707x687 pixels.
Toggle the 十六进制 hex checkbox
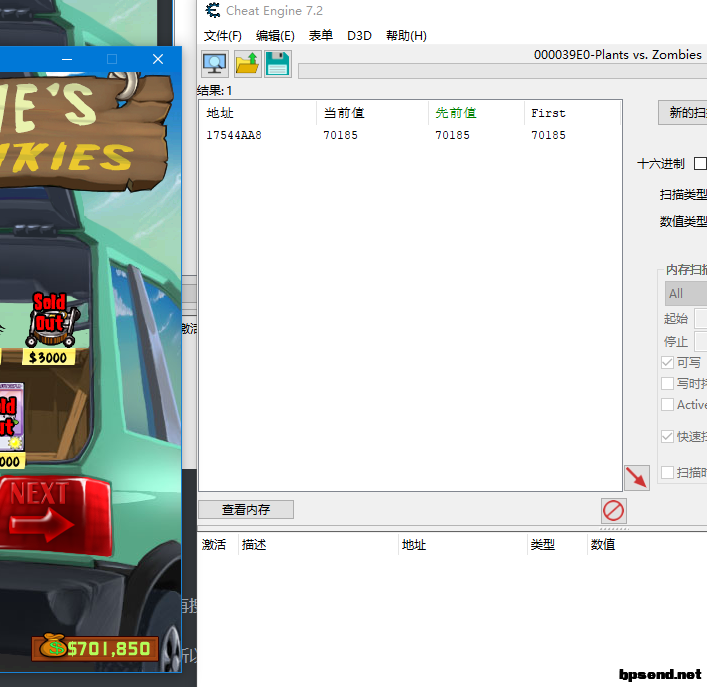pos(700,164)
